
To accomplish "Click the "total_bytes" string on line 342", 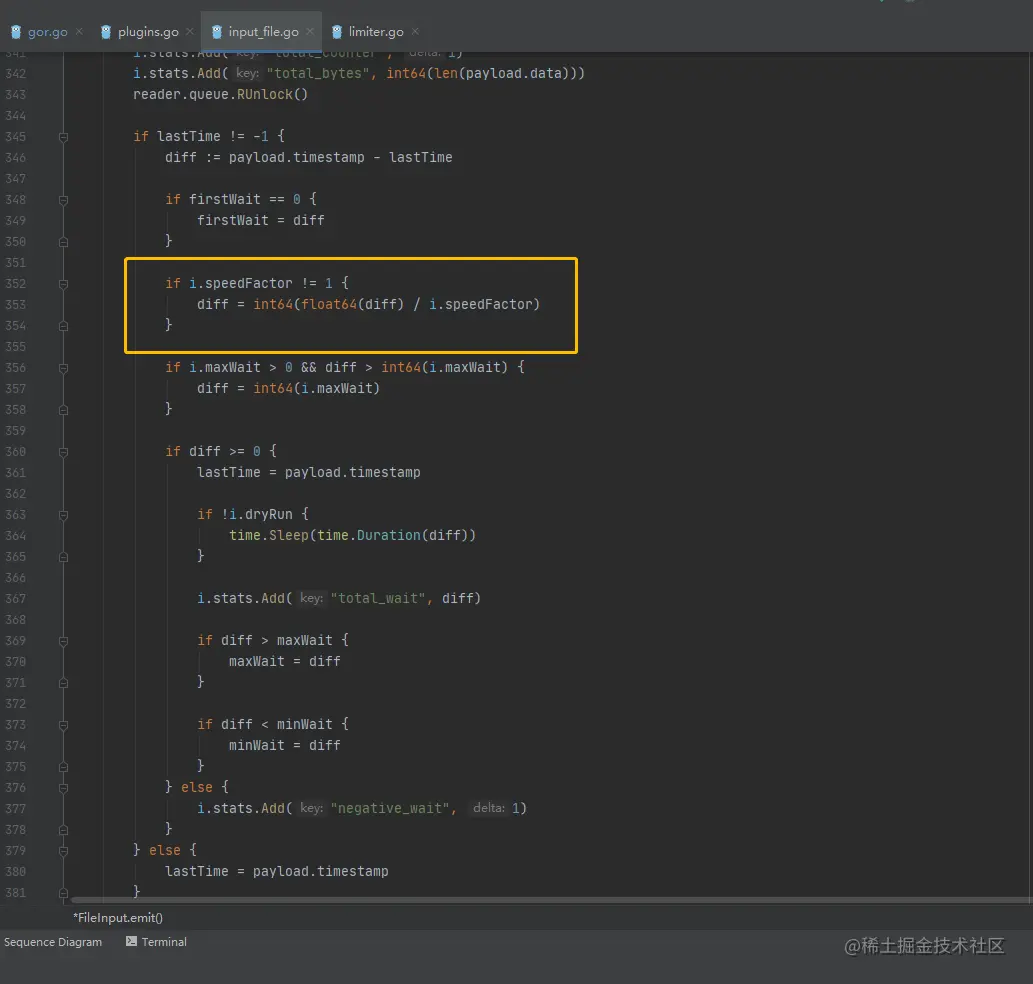I will tap(318, 74).
